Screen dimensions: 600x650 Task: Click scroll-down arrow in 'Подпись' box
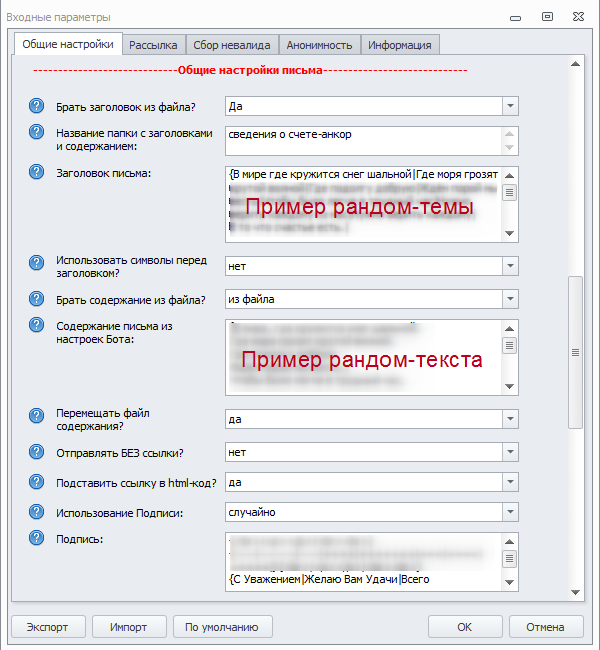coord(510,582)
